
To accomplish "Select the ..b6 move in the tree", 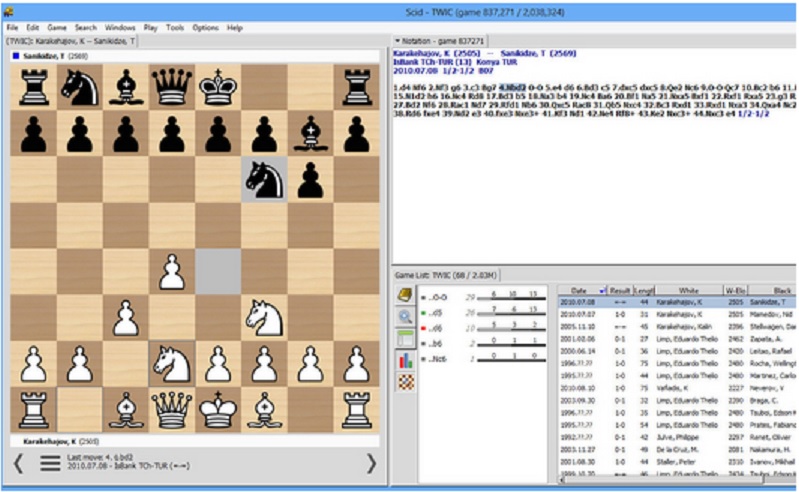I will (x=435, y=344).
